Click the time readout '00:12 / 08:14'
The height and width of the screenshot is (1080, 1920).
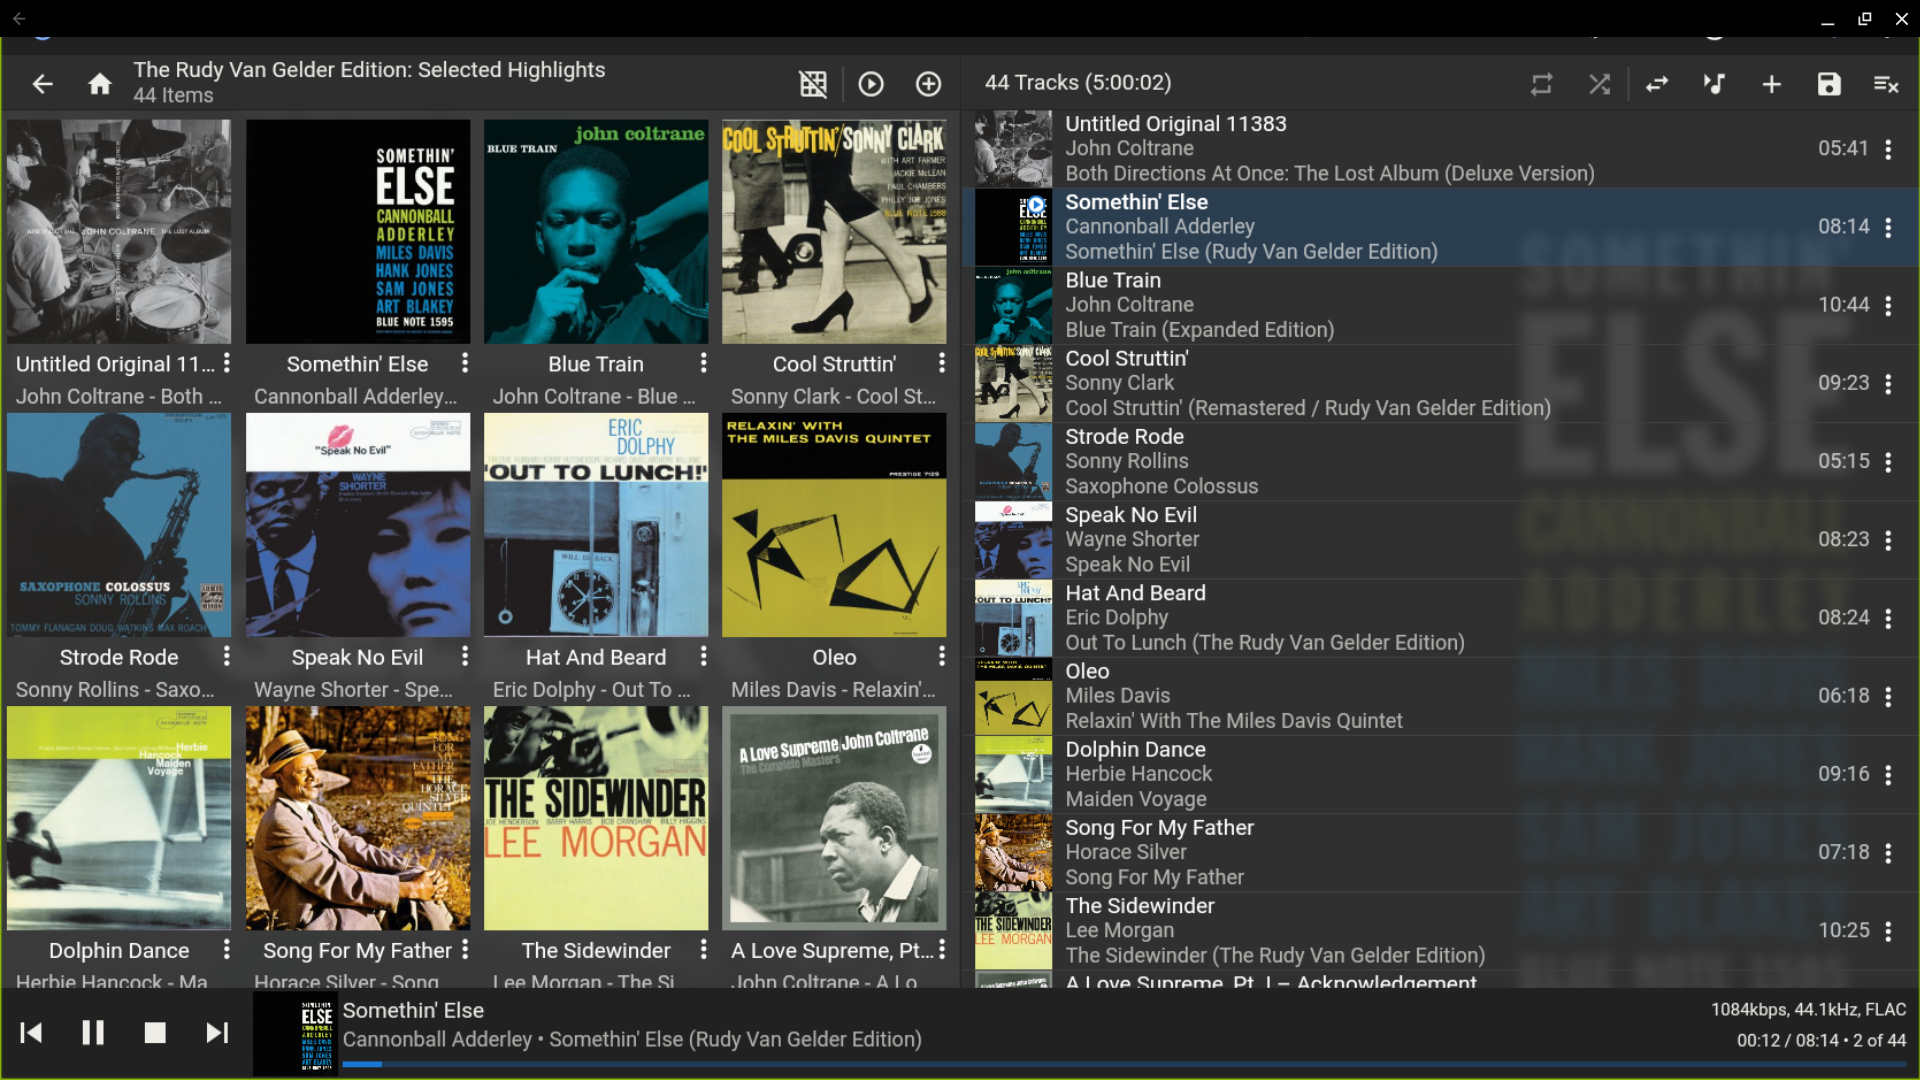pyautogui.click(x=1788, y=1041)
